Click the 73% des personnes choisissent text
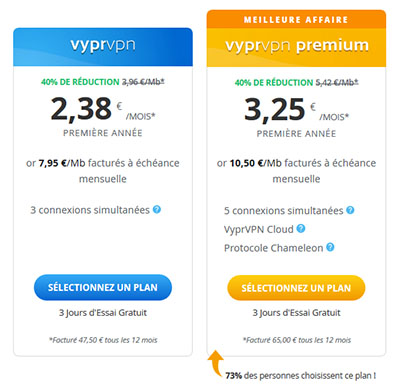The image size is (400, 389). click(x=301, y=376)
